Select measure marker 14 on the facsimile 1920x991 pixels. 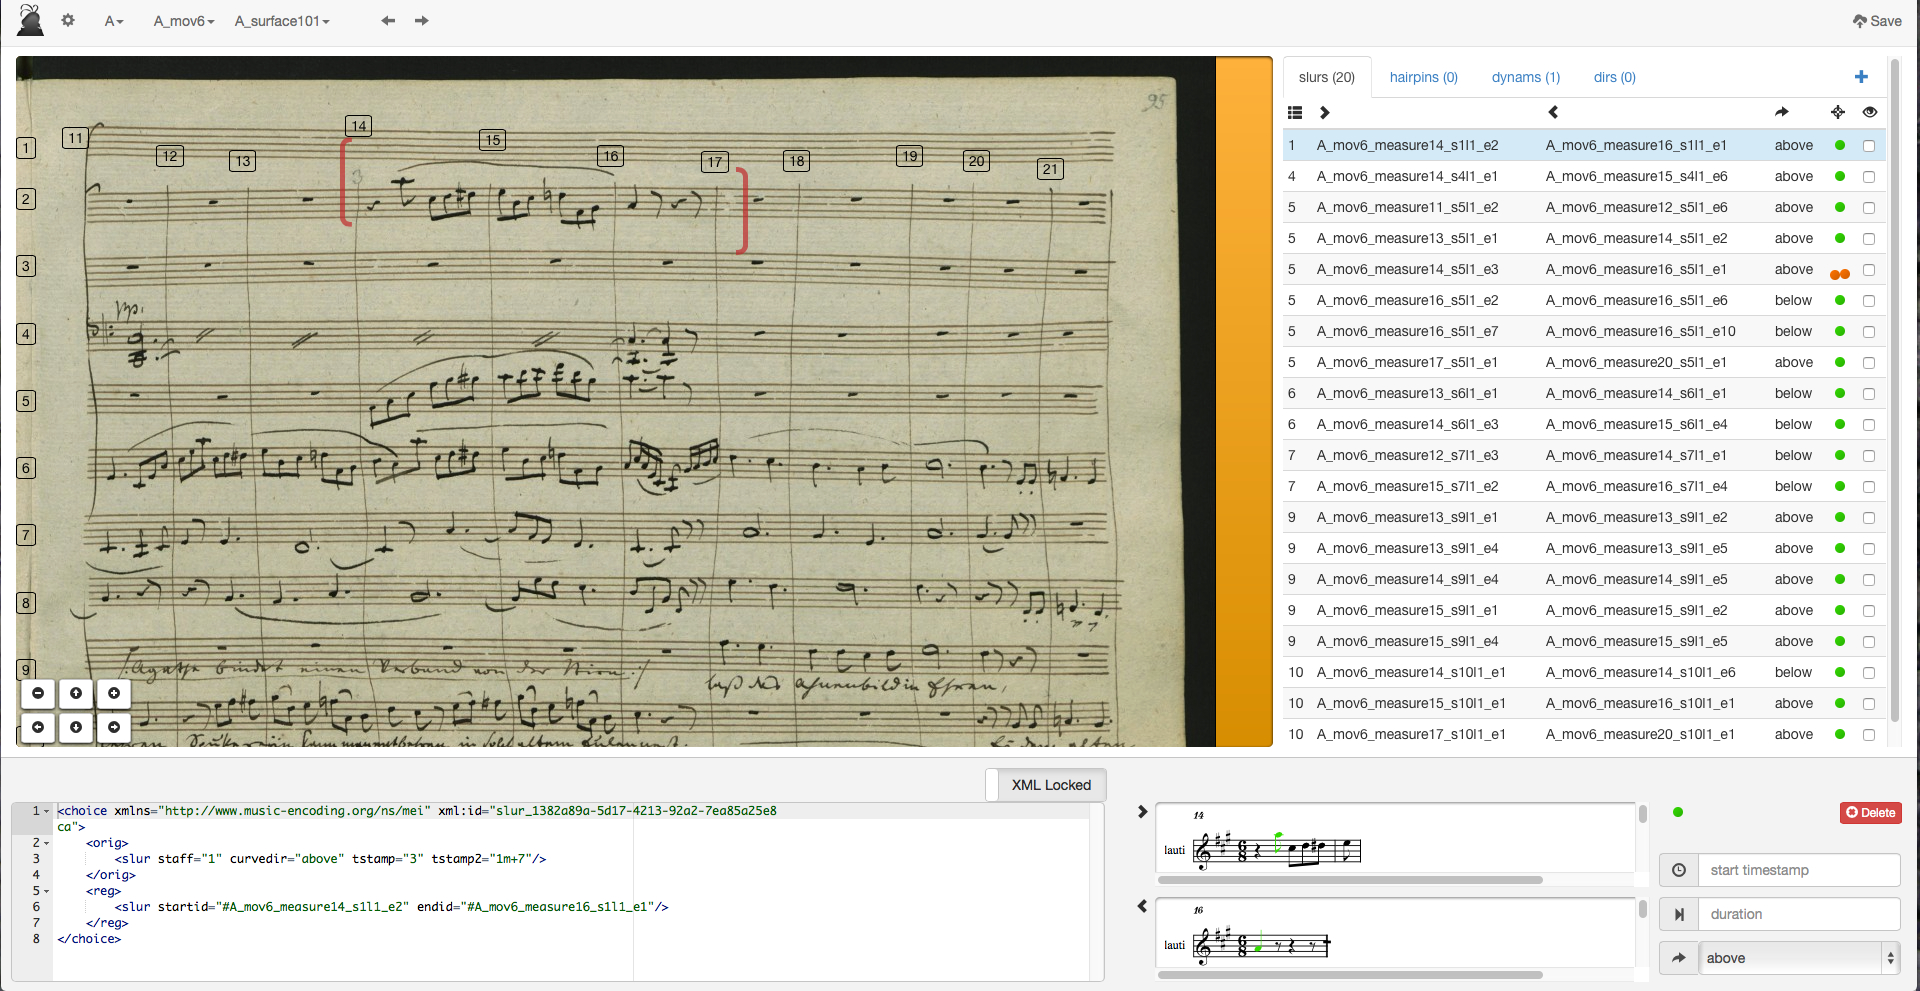359,125
